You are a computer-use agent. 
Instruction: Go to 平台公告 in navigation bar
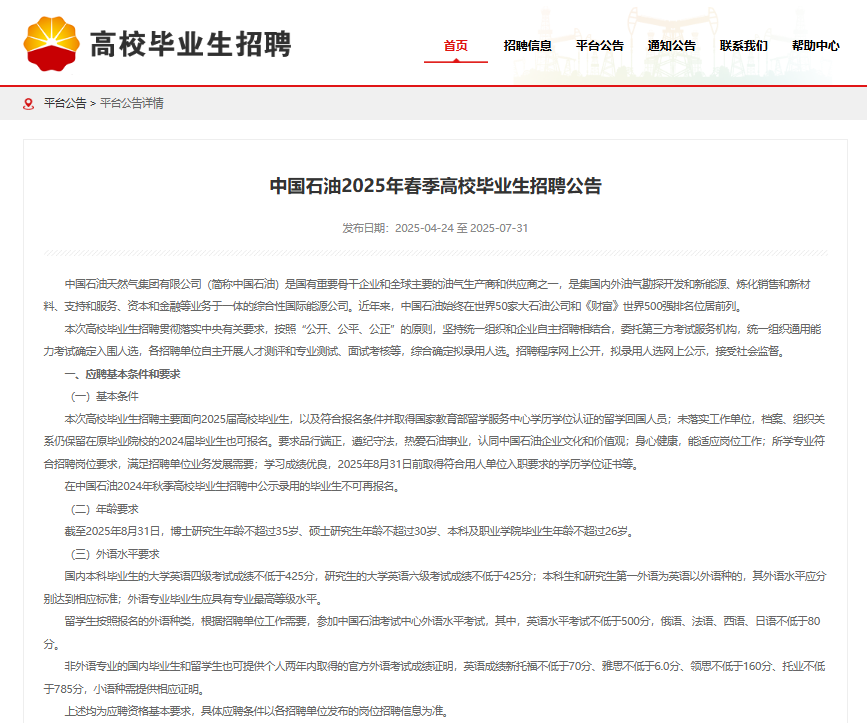tap(599, 46)
